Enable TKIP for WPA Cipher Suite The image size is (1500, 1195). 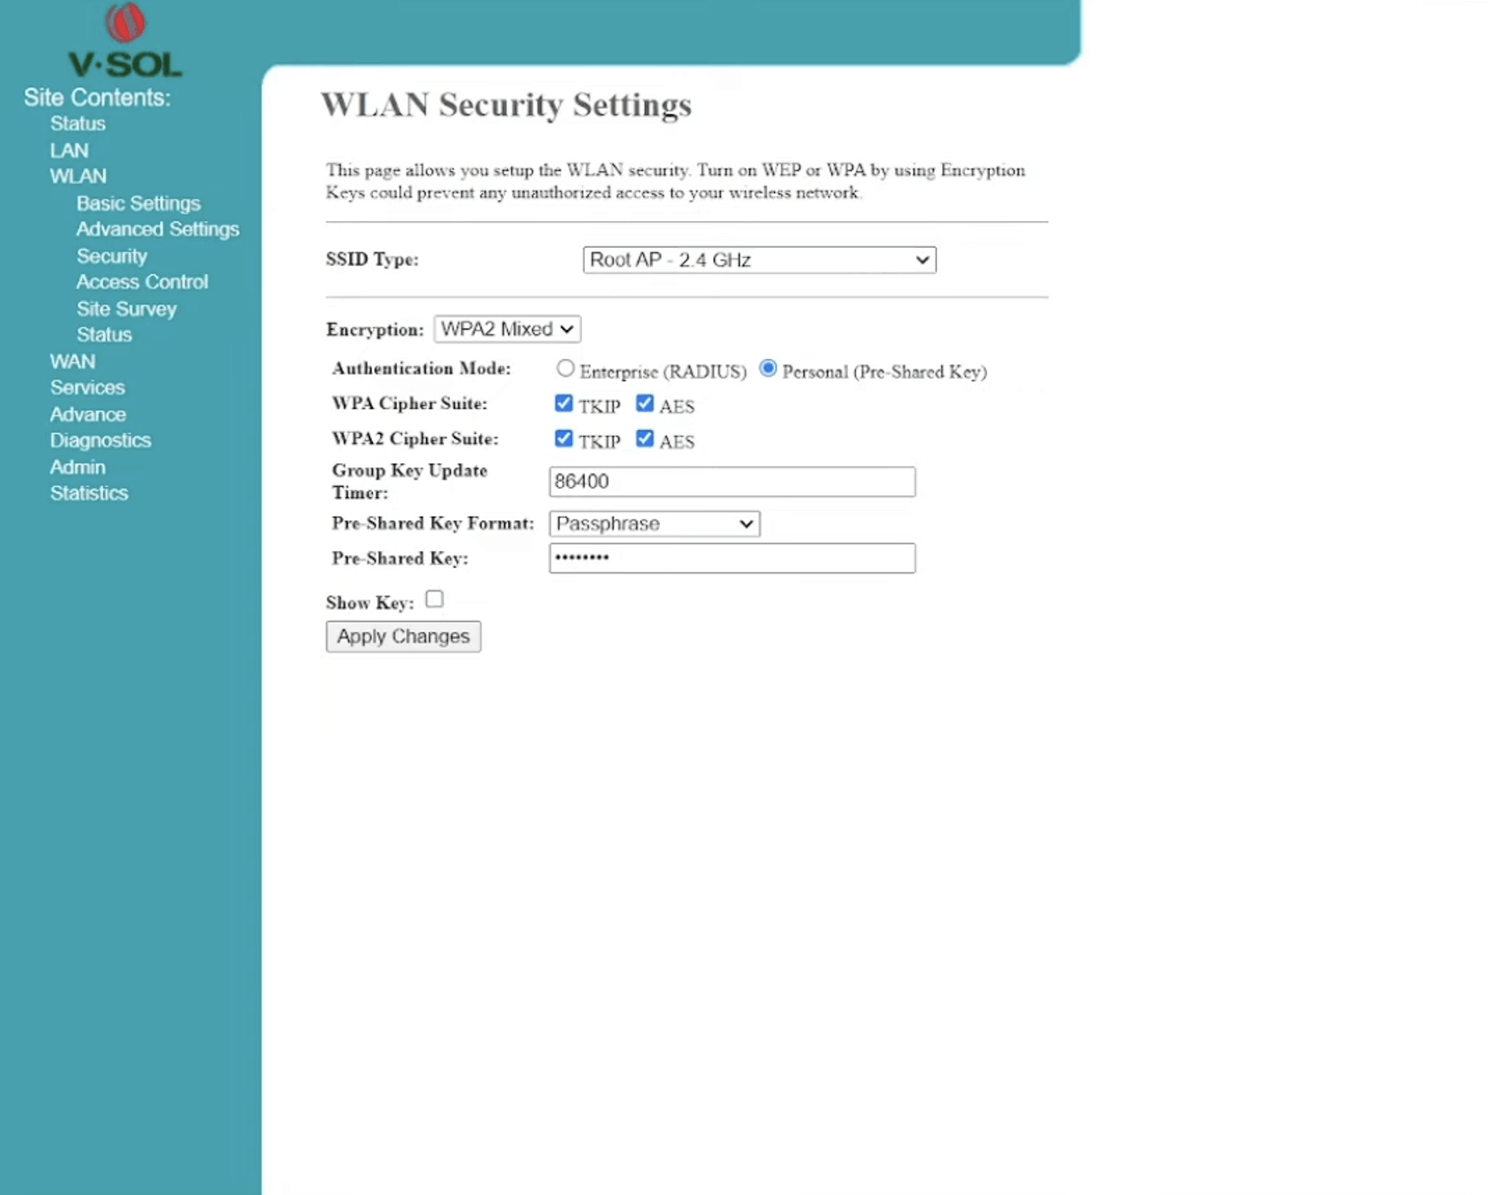click(x=564, y=404)
